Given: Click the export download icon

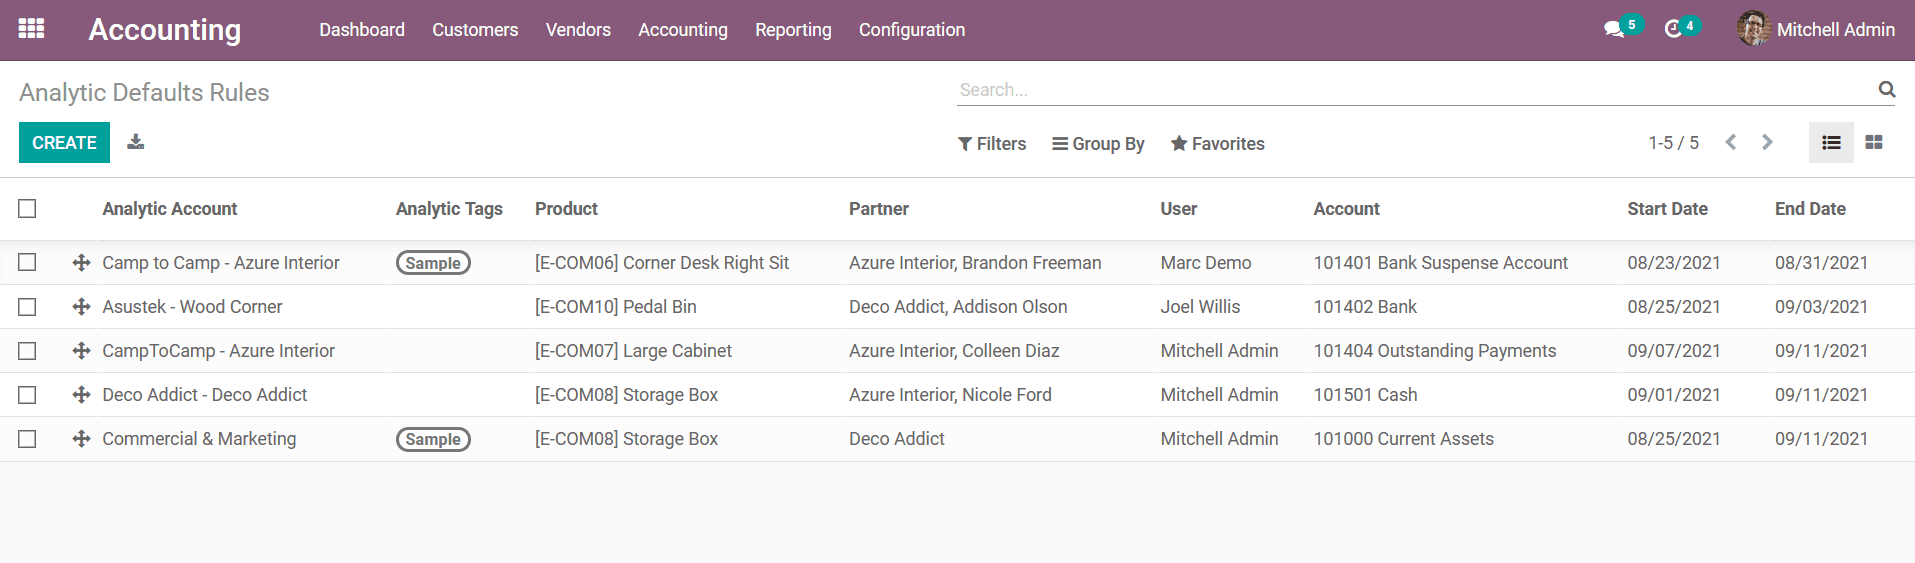Looking at the screenshot, I should point(136,142).
